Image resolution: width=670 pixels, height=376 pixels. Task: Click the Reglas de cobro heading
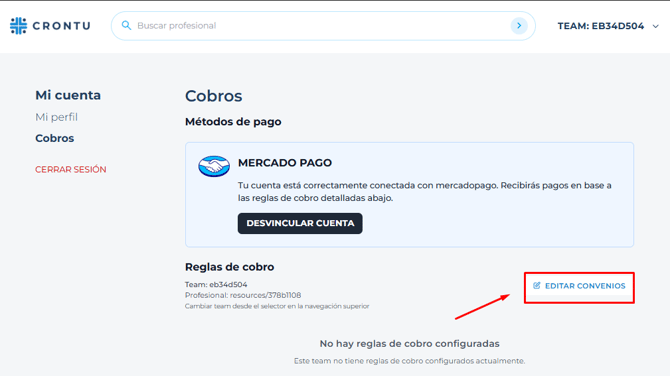229,267
